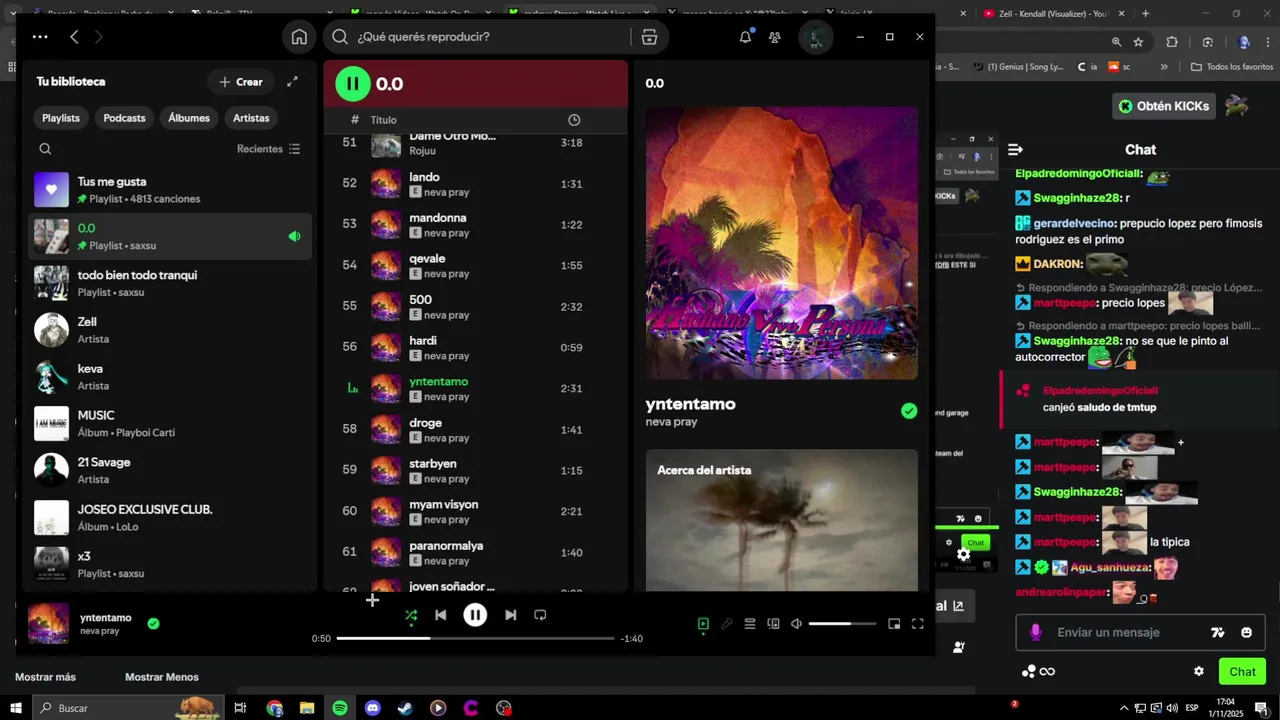Screen dimensions: 1280x720
Task: Click the yntentamo album artwork
Action: click(x=781, y=243)
